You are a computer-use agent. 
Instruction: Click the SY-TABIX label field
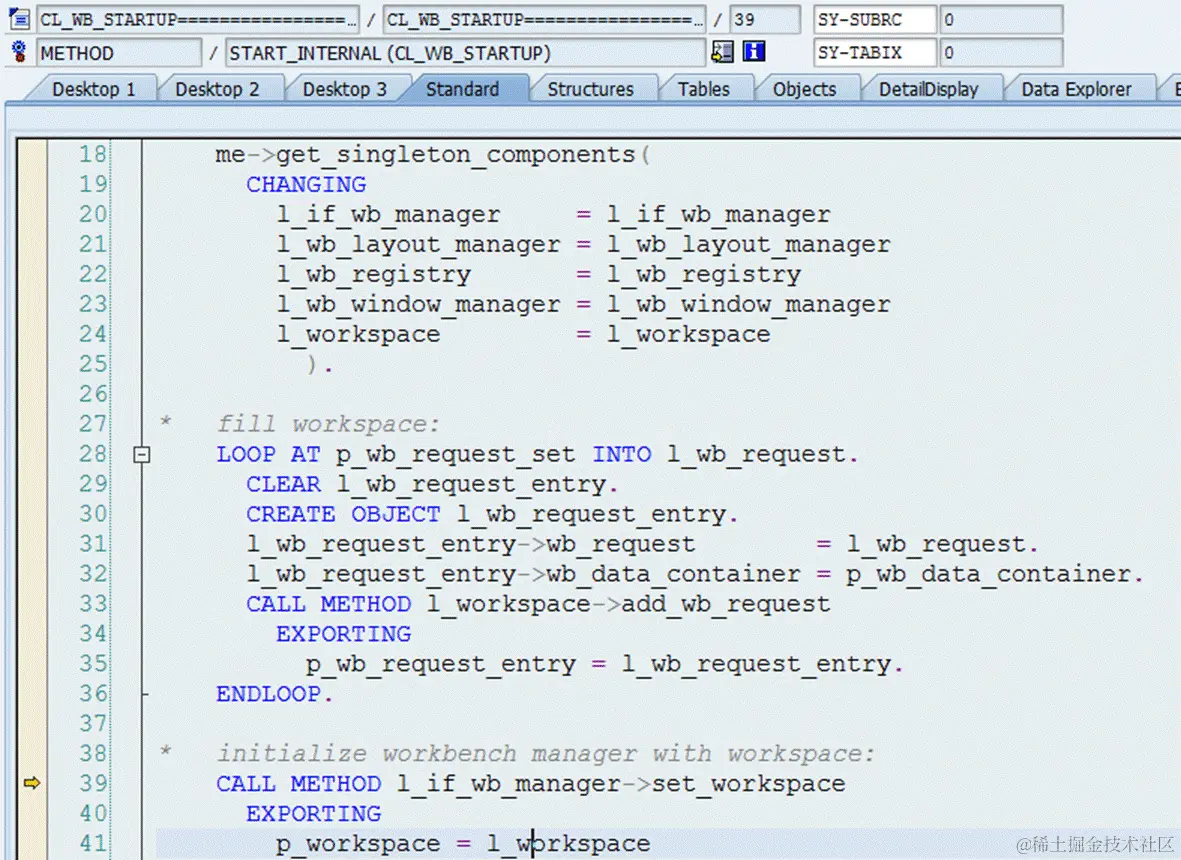(x=874, y=53)
